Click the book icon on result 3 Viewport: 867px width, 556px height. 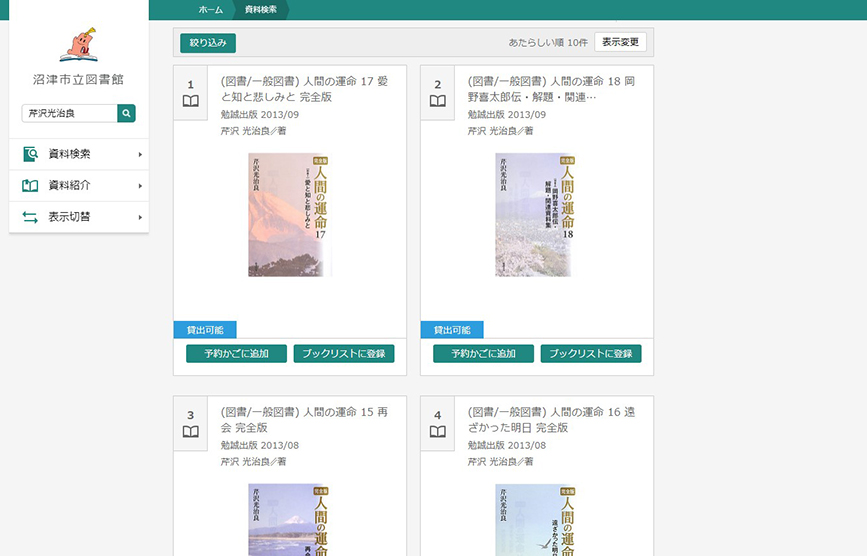pos(191,432)
